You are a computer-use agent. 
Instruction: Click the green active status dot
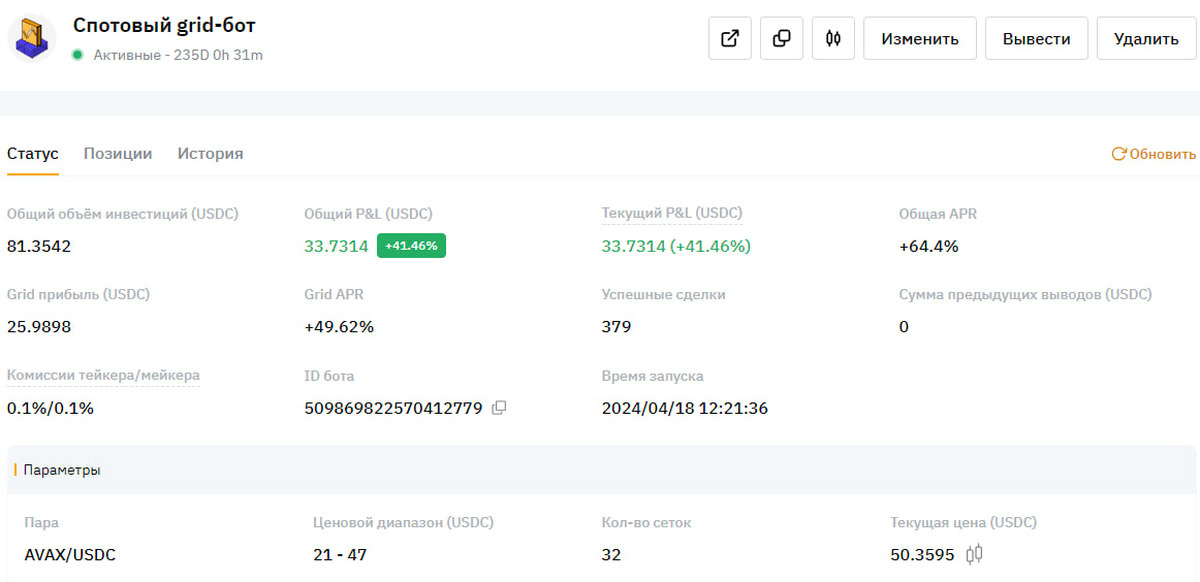pyautogui.click(x=77, y=55)
